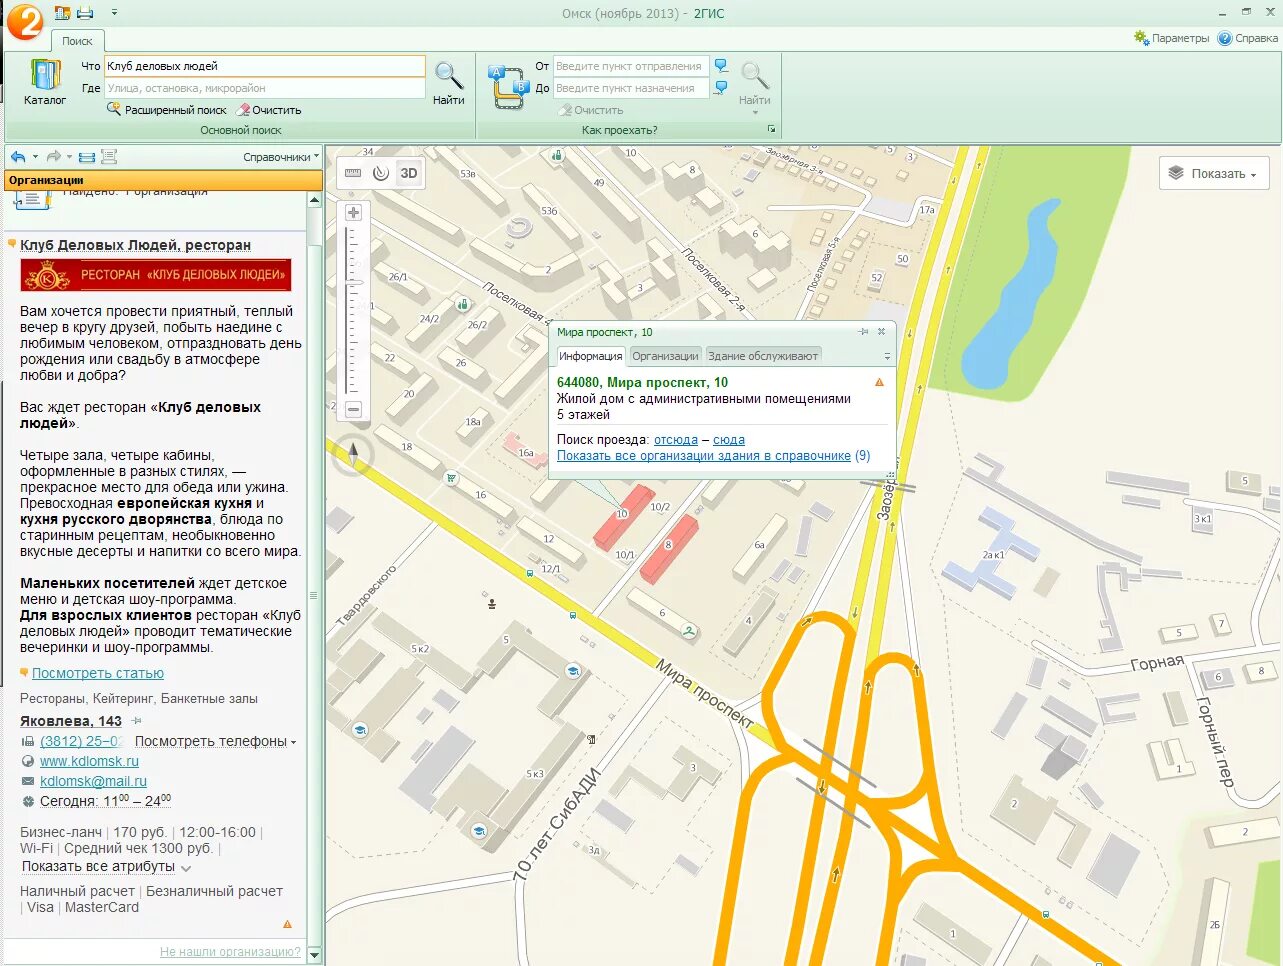Click the orange warning icon in organization card
The height and width of the screenshot is (966, 1283).
click(x=288, y=924)
